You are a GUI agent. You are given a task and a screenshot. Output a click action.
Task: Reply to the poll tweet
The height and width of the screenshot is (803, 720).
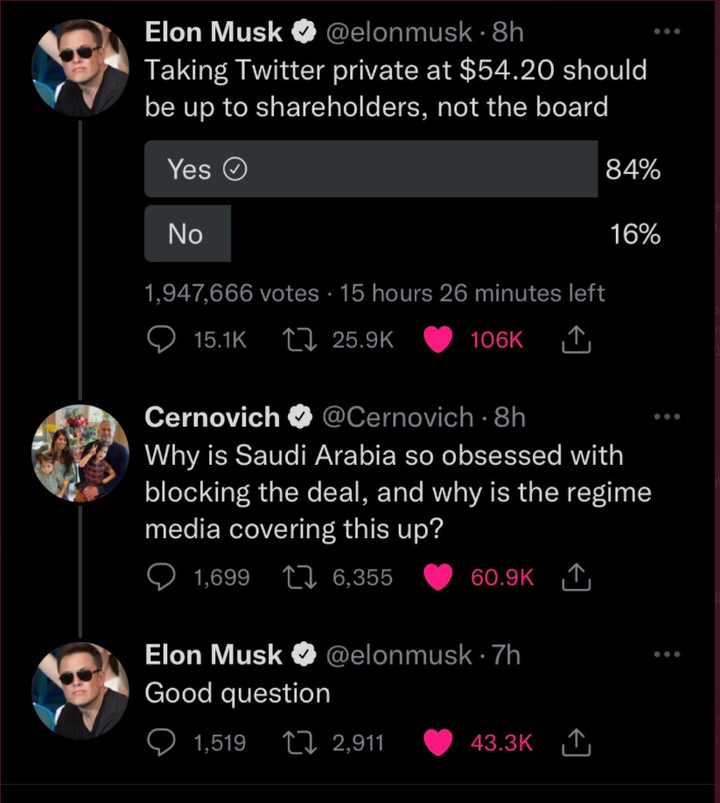[162, 340]
